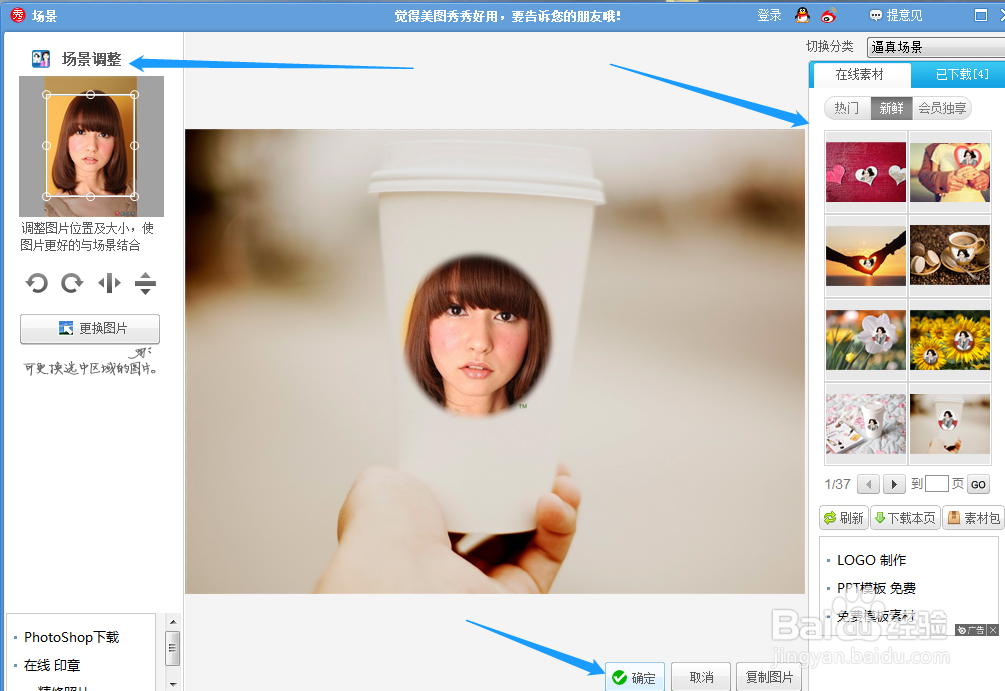Image resolution: width=1005 pixels, height=691 pixels.
Task: Open the 在线 印章 link
Action: click(52, 665)
